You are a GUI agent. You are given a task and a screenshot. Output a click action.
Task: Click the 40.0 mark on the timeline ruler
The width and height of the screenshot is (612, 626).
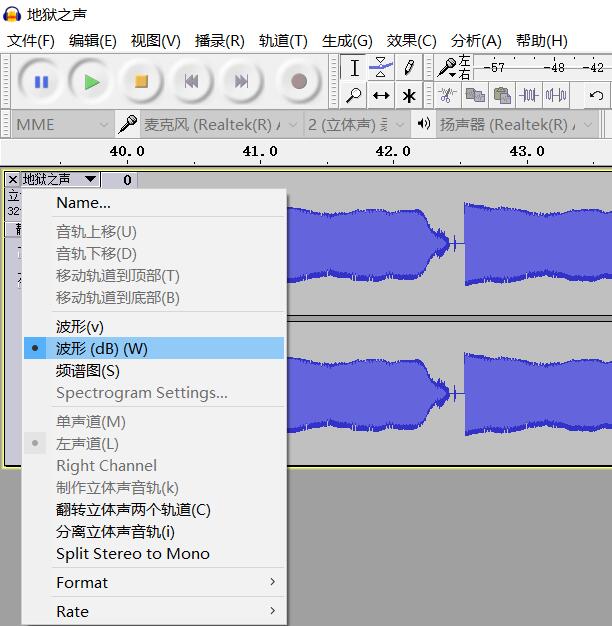(x=127, y=151)
